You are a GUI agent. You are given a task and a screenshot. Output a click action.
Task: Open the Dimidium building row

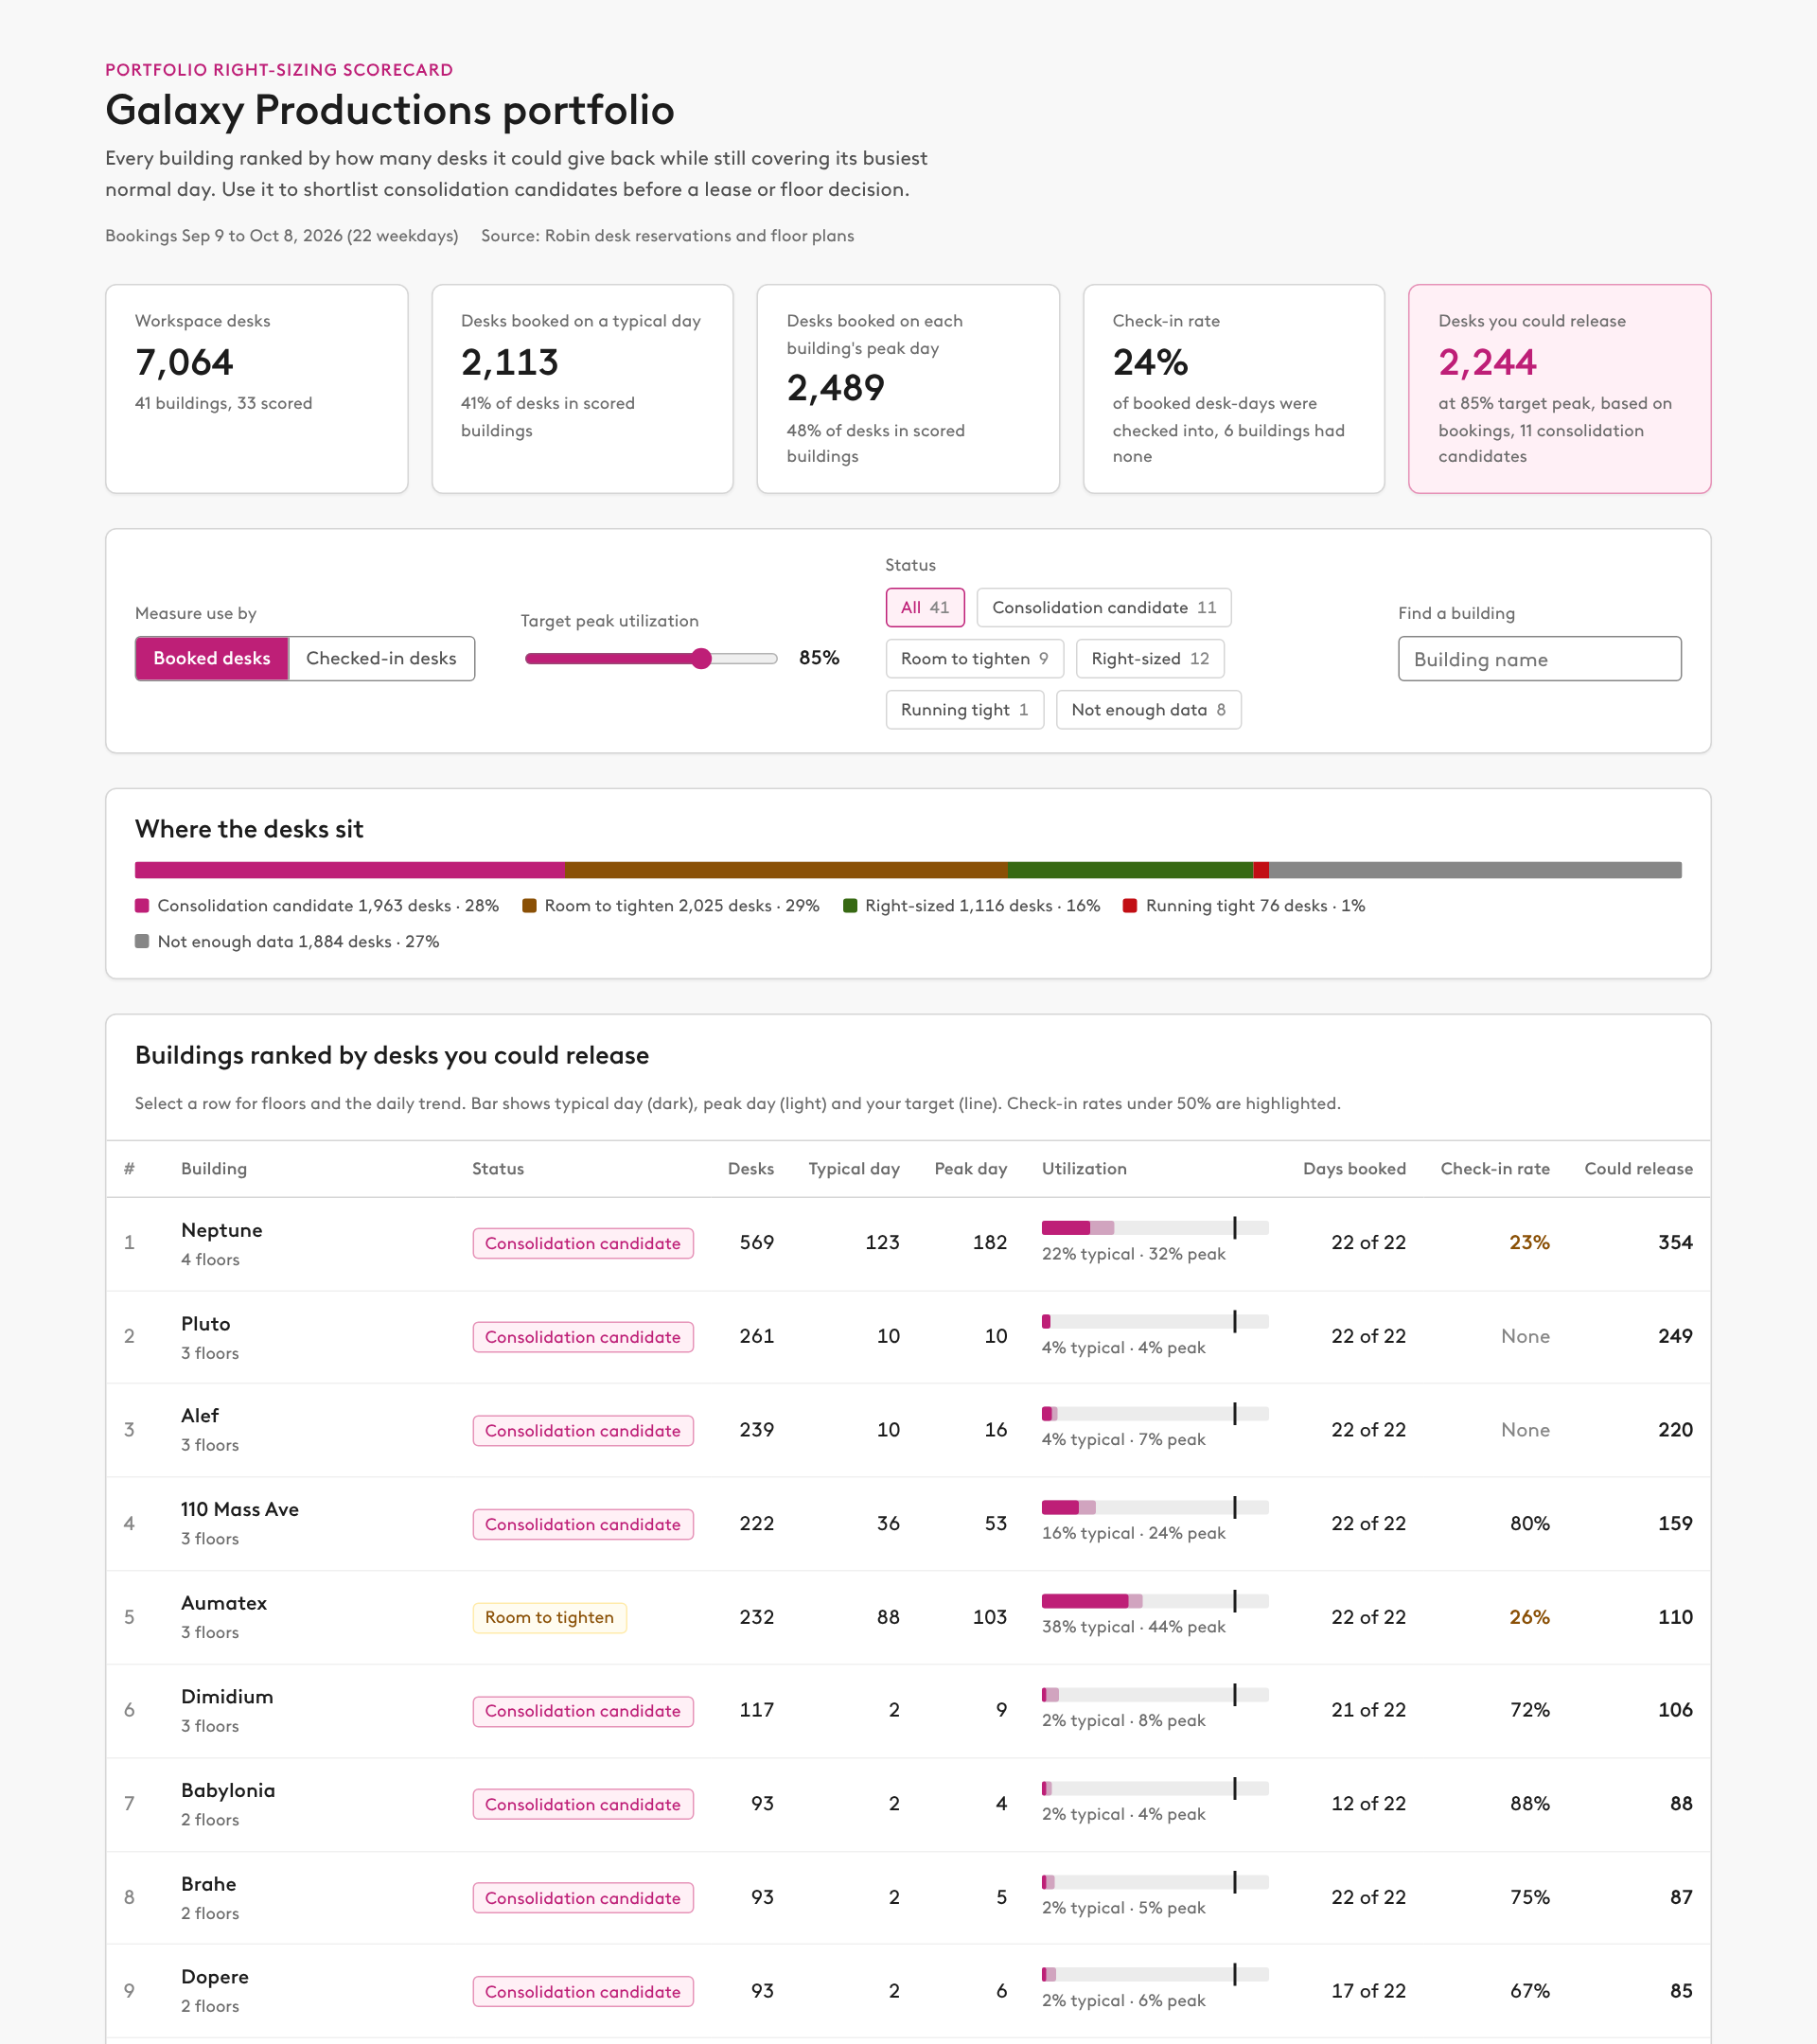908,1711
